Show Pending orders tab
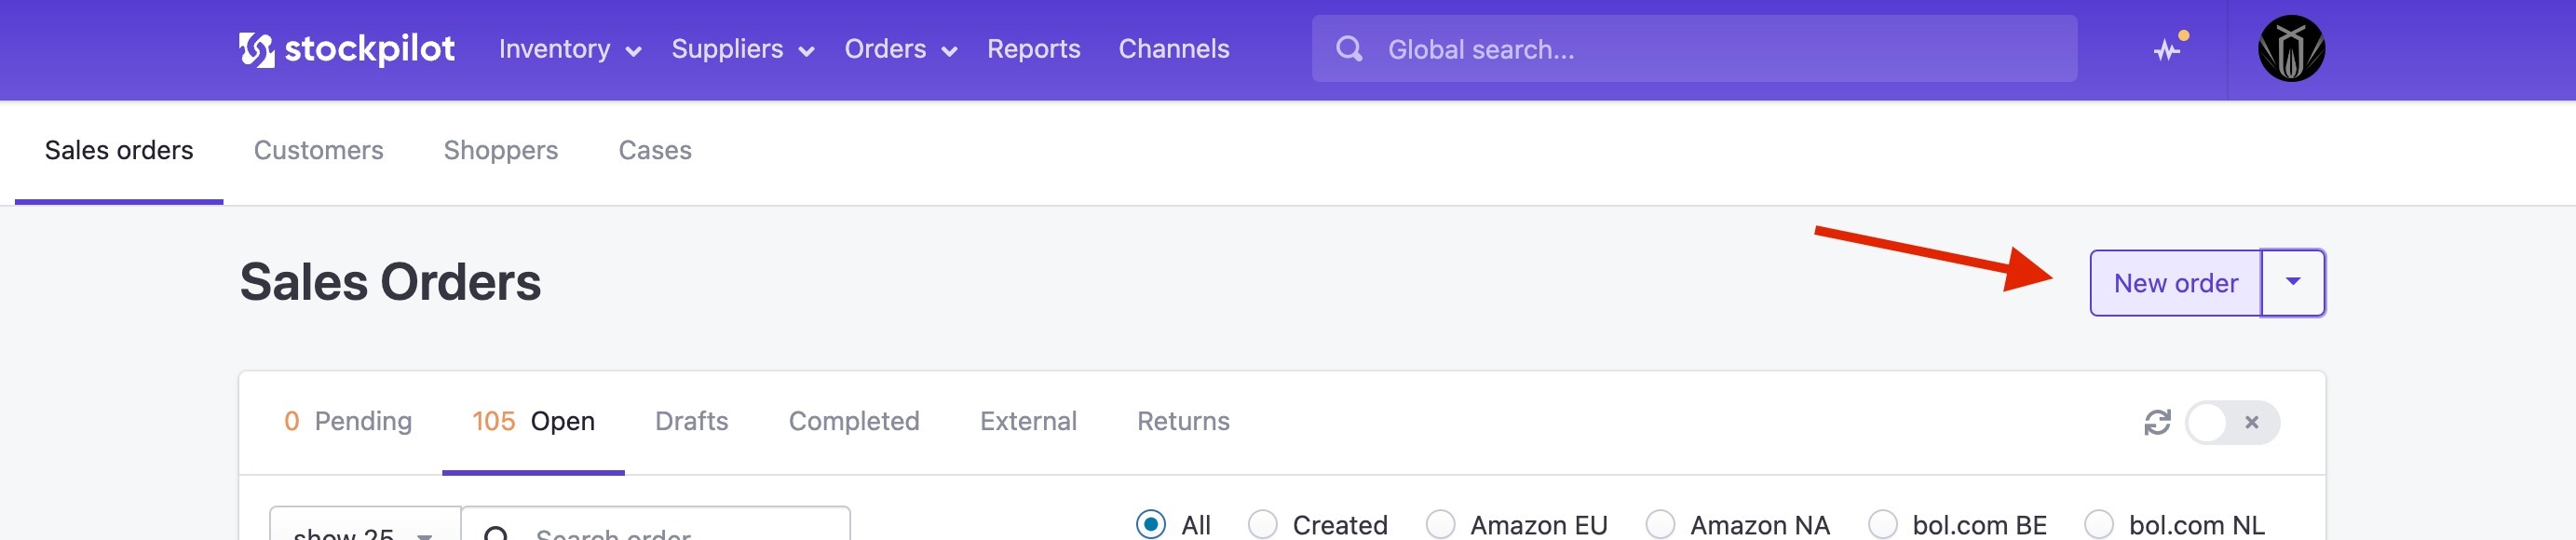 [x=347, y=422]
